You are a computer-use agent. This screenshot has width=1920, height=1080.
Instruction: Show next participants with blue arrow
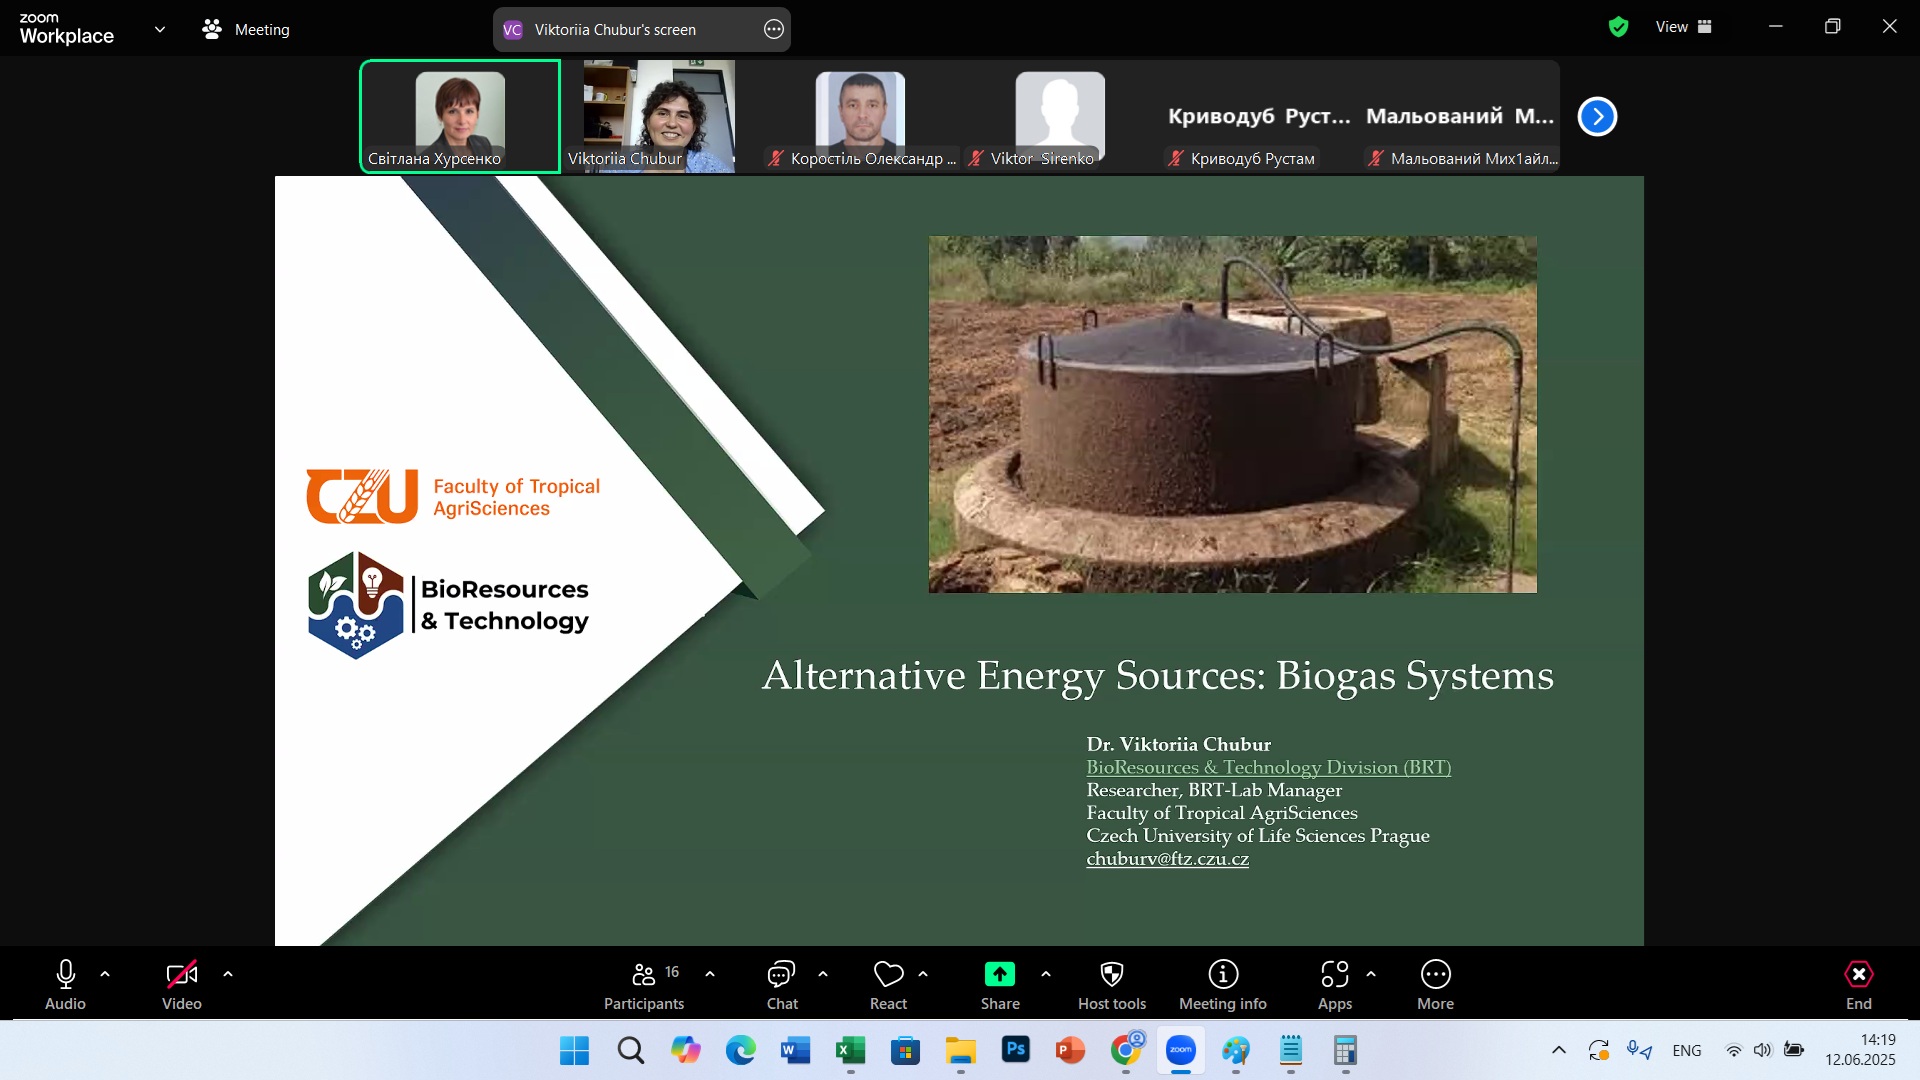click(1597, 117)
